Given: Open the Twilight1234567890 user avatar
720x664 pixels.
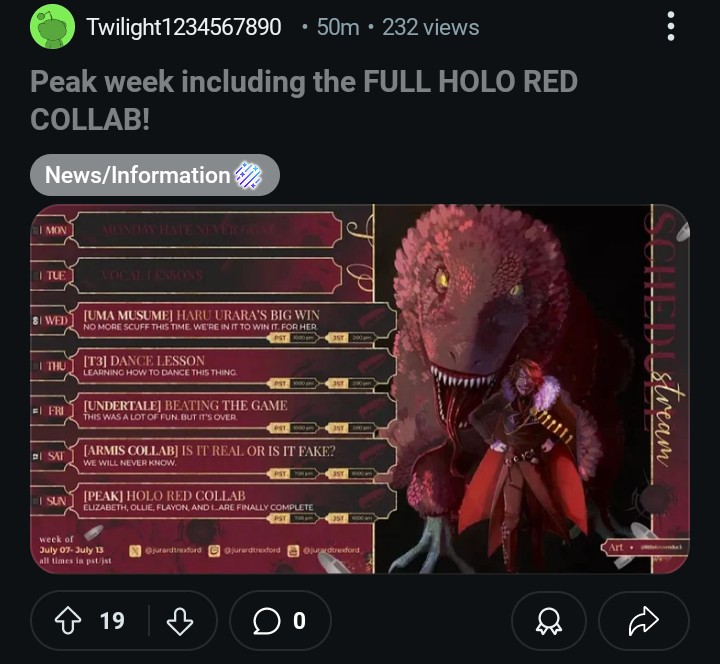Looking at the screenshot, I should (52, 27).
